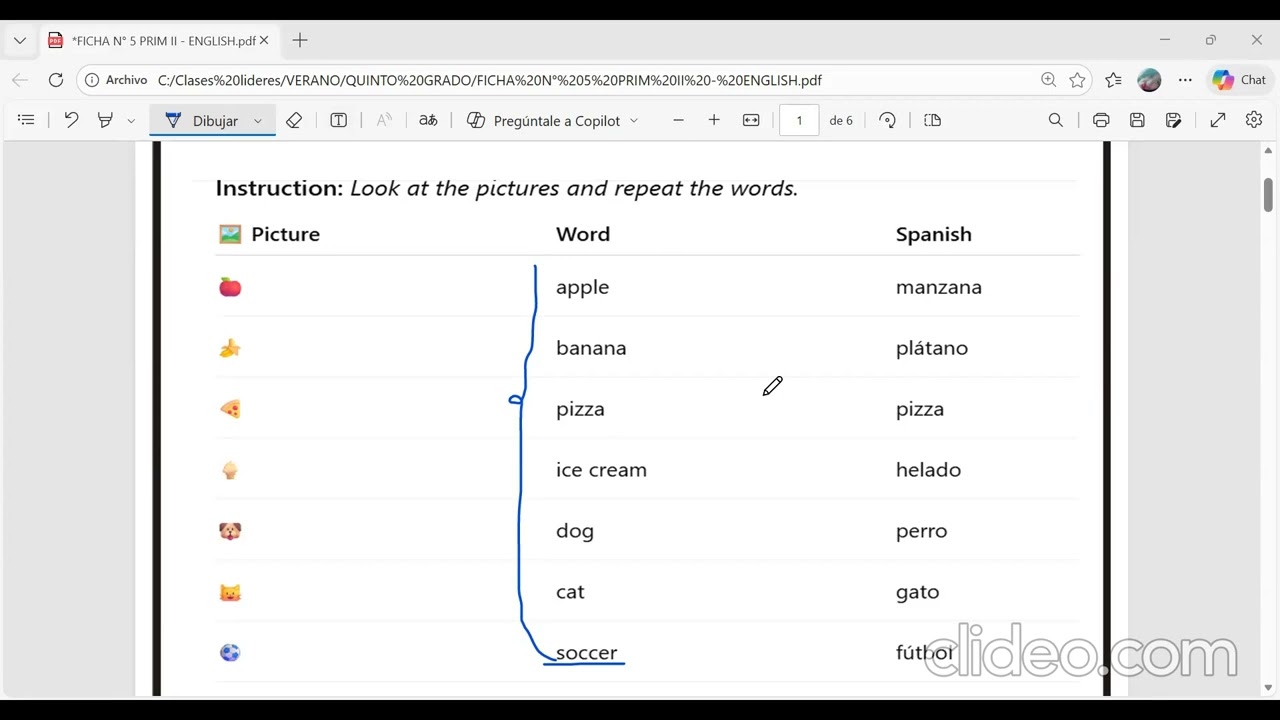Search within the PDF
This screenshot has width=1280, height=720.
tap(1056, 120)
